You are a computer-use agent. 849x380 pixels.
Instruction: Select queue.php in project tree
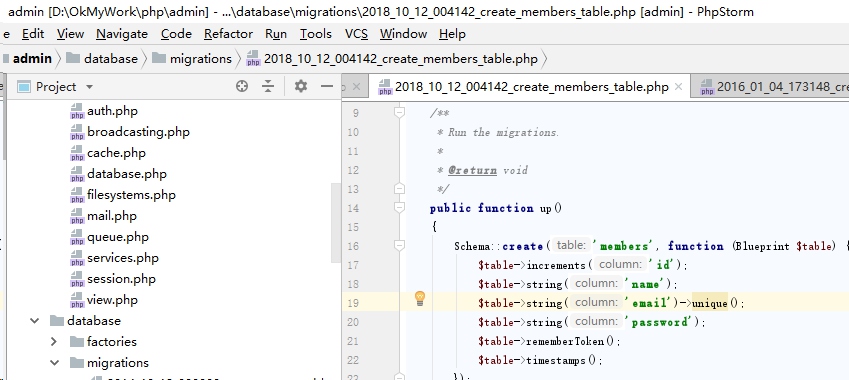point(117,237)
